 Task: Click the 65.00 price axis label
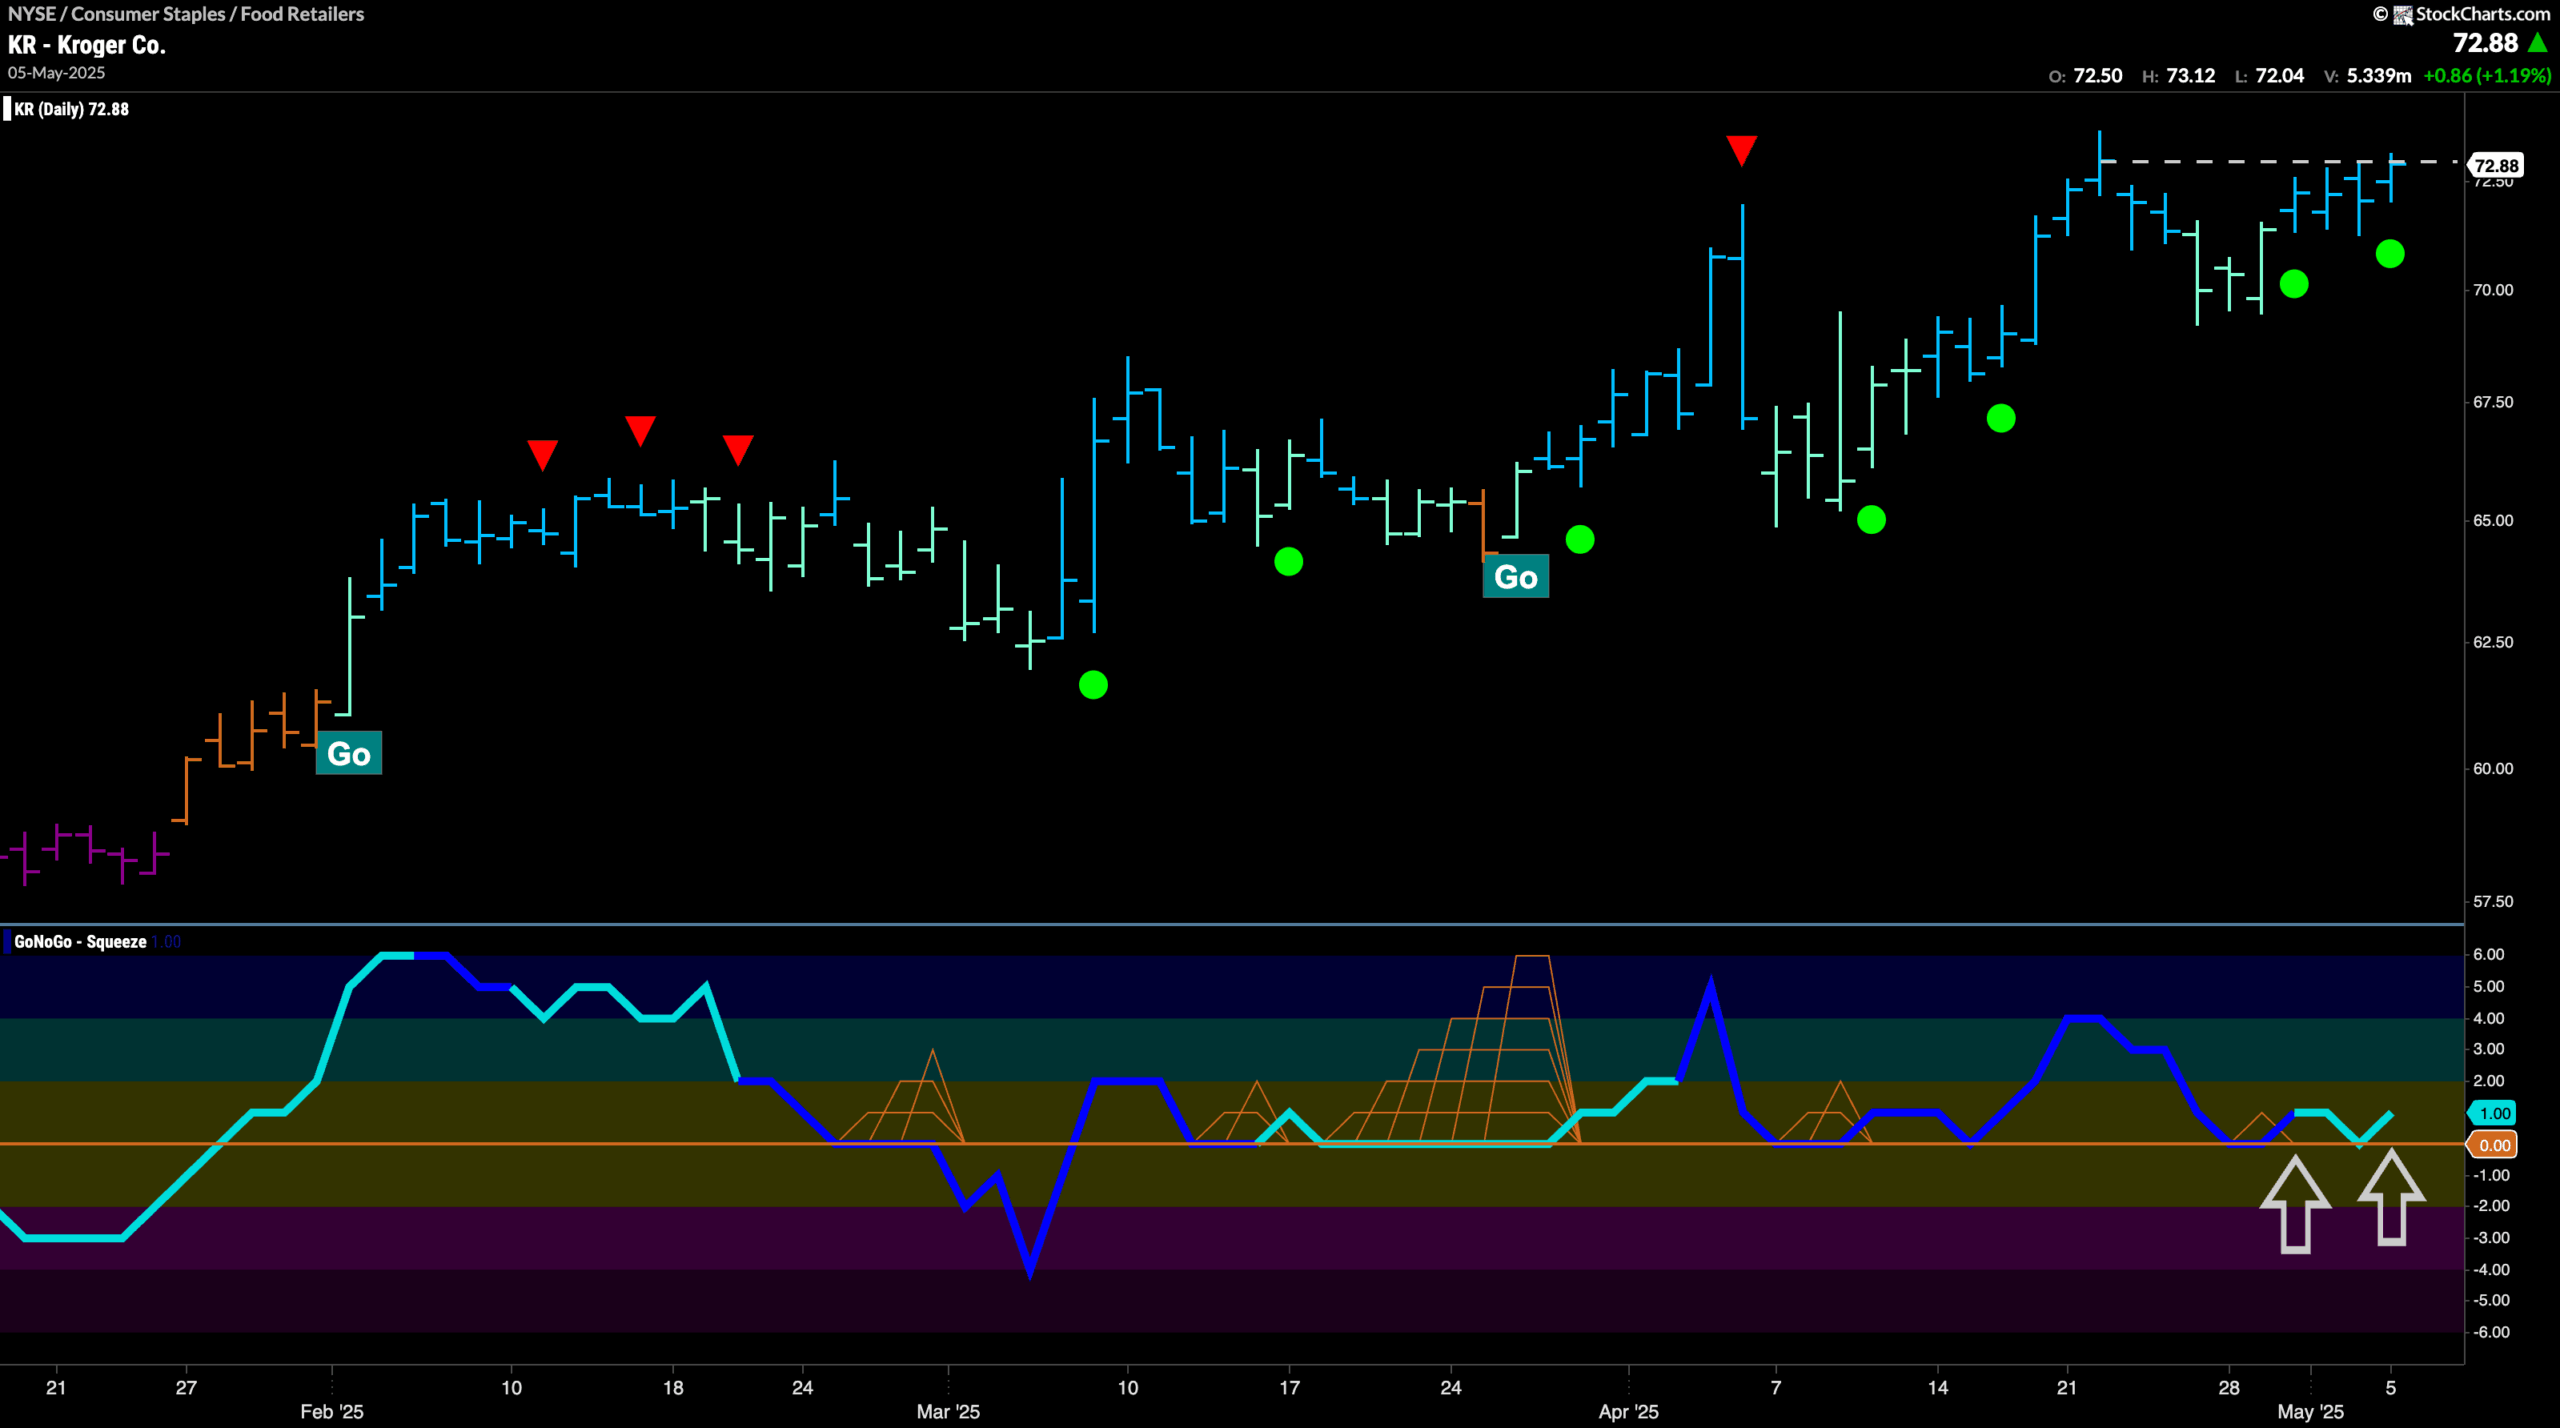(2493, 521)
